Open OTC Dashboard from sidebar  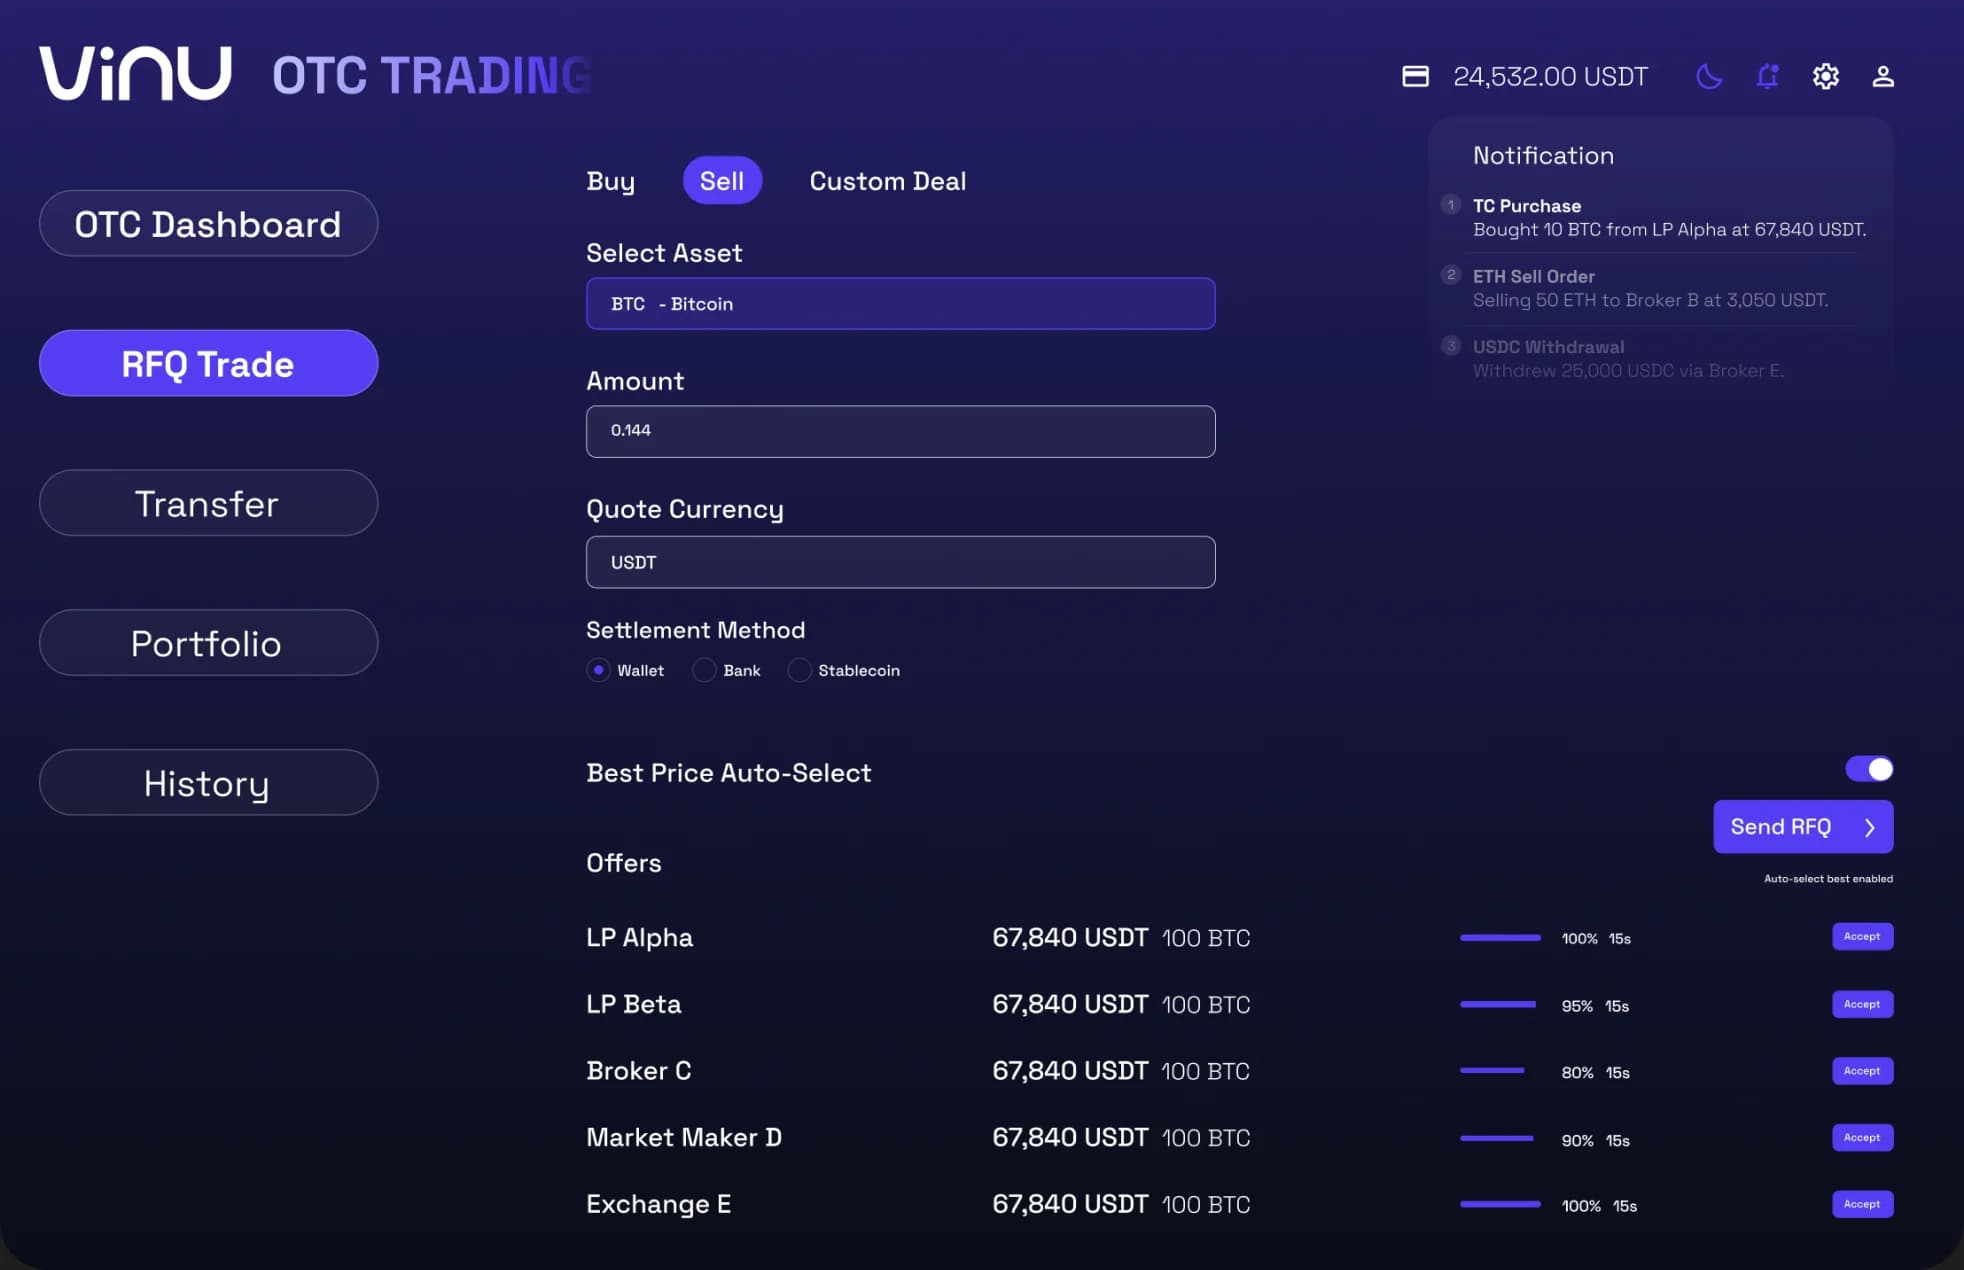coord(208,223)
